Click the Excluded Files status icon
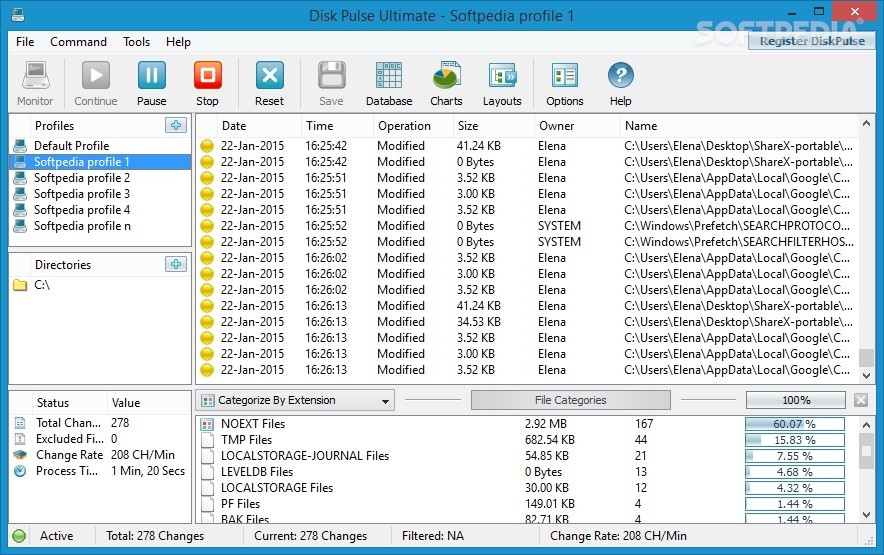This screenshot has height=555, width=884. coord(20,439)
